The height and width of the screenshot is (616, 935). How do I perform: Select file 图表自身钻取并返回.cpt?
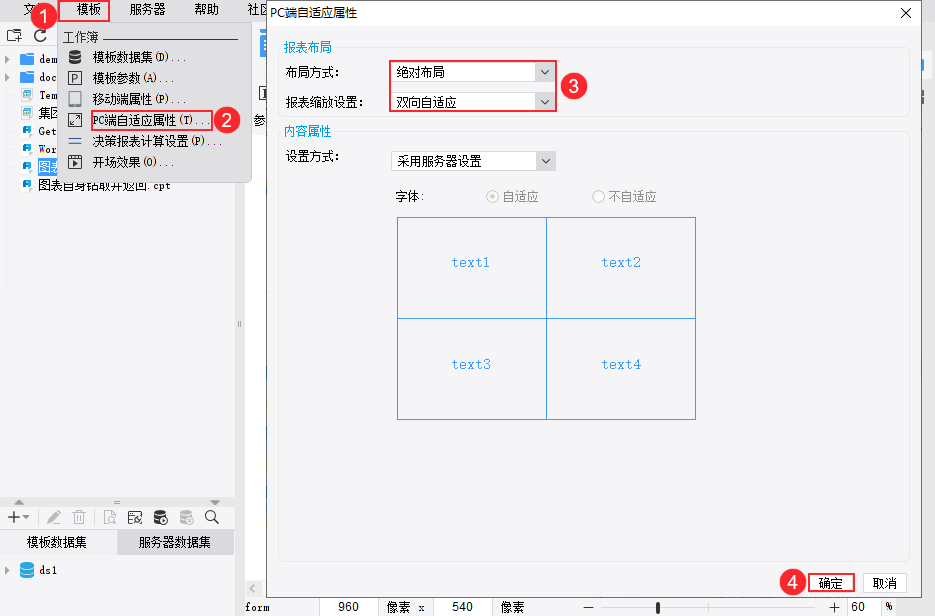(104, 185)
